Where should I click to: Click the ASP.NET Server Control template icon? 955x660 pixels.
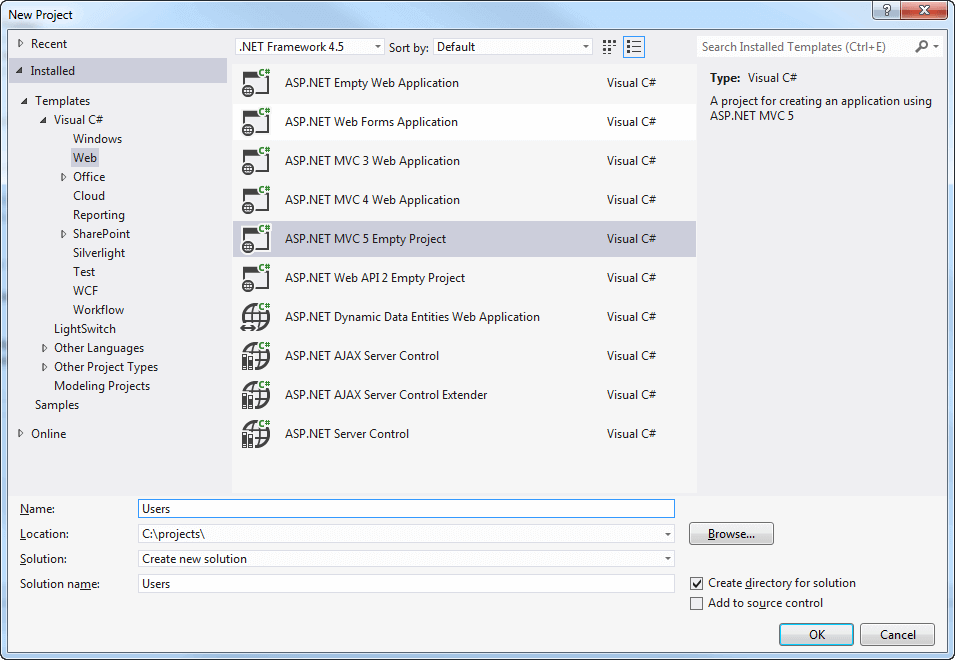(256, 434)
